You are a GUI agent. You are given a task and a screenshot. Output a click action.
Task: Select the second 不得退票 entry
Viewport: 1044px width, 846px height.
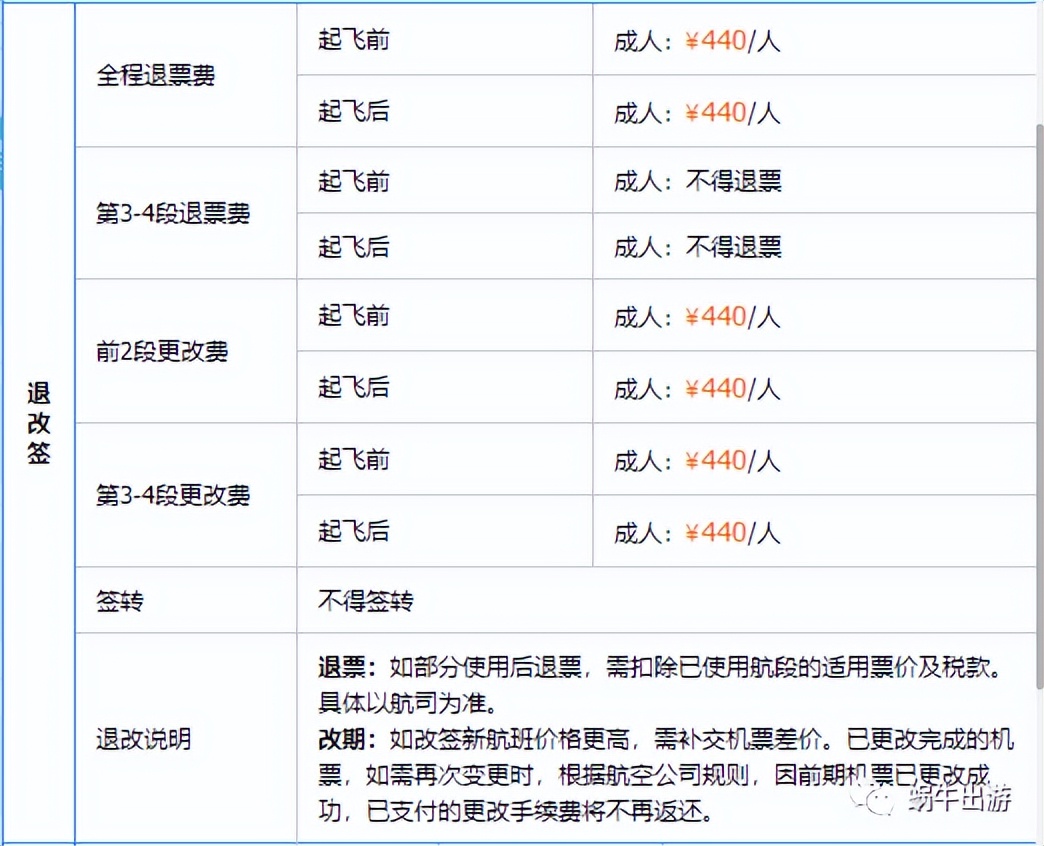[x=699, y=247]
